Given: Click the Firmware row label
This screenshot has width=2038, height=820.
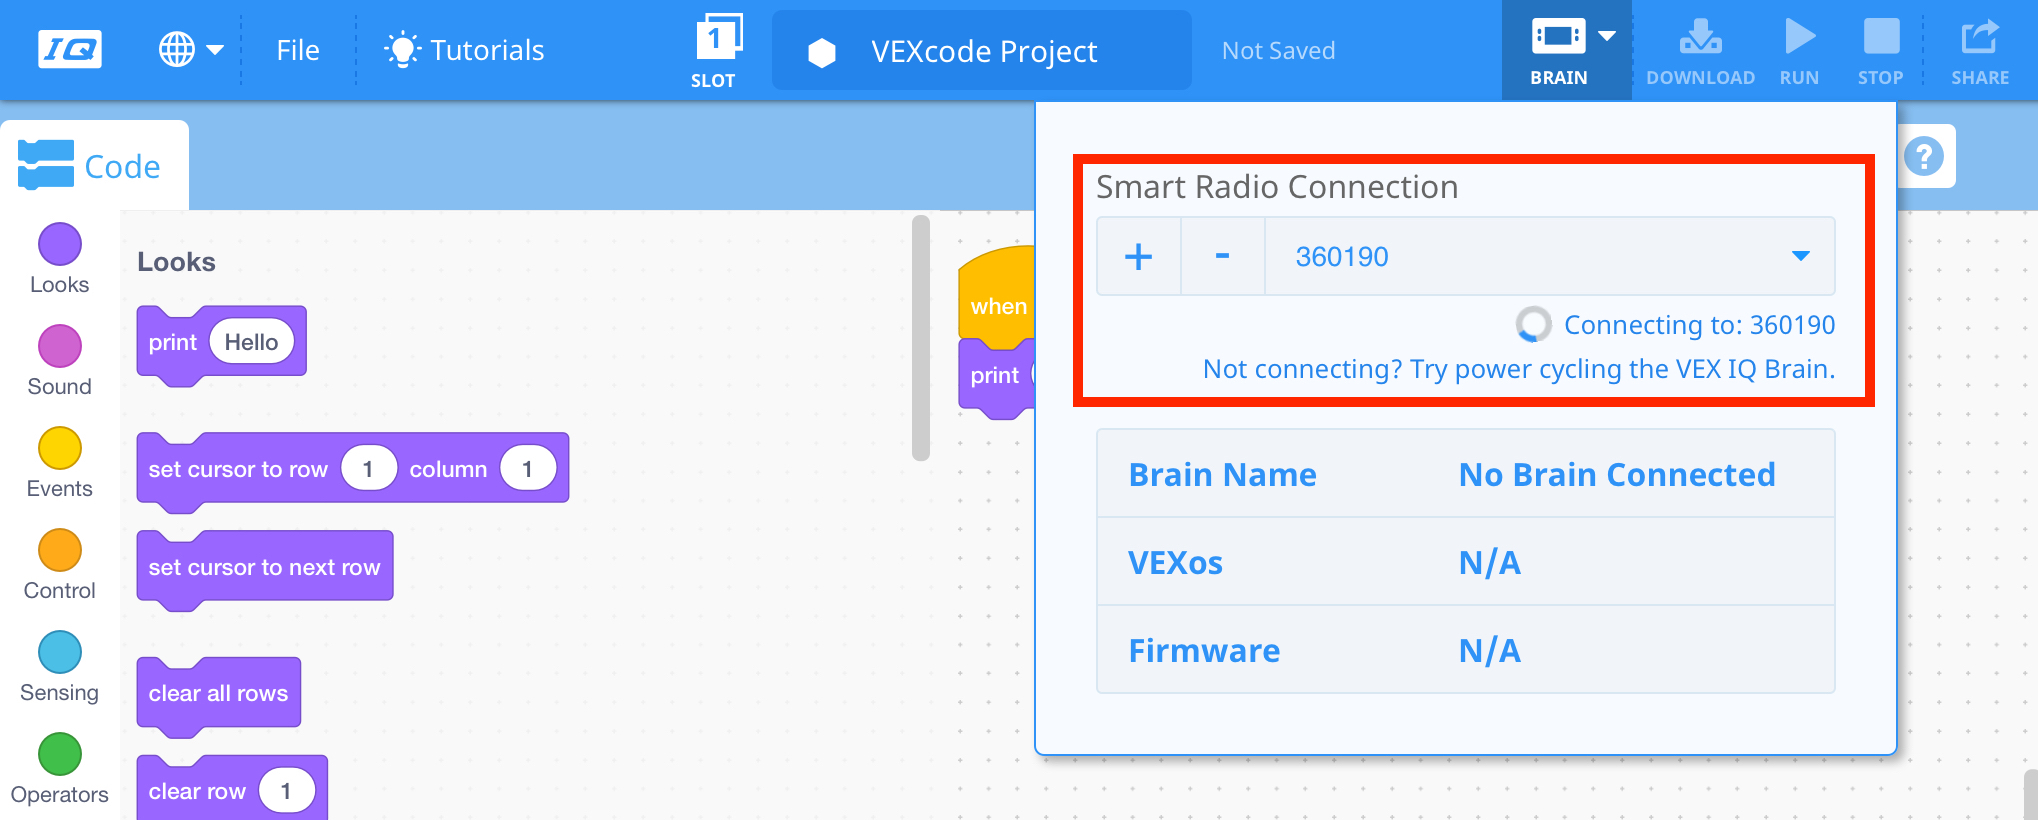Looking at the screenshot, I should [x=1204, y=650].
